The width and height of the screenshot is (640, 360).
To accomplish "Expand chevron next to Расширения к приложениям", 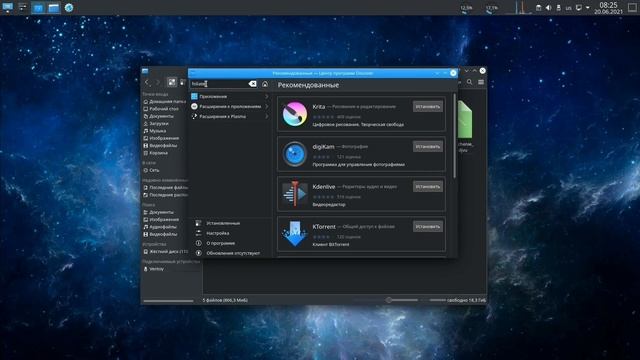I will (267, 106).
